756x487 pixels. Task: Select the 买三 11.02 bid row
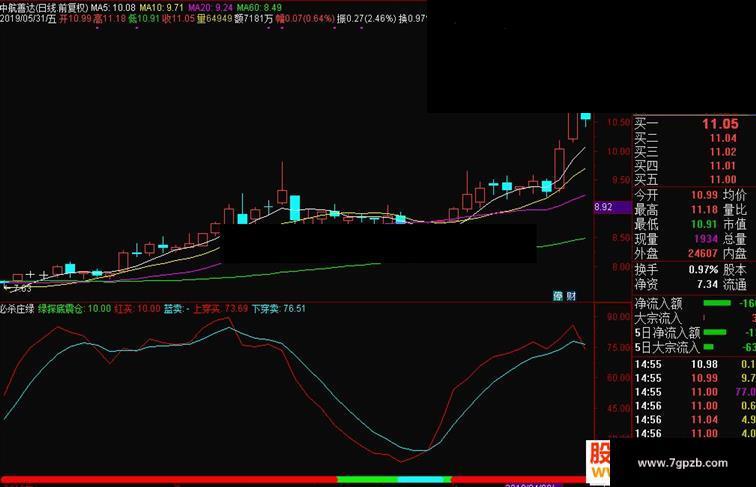[694, 152]
